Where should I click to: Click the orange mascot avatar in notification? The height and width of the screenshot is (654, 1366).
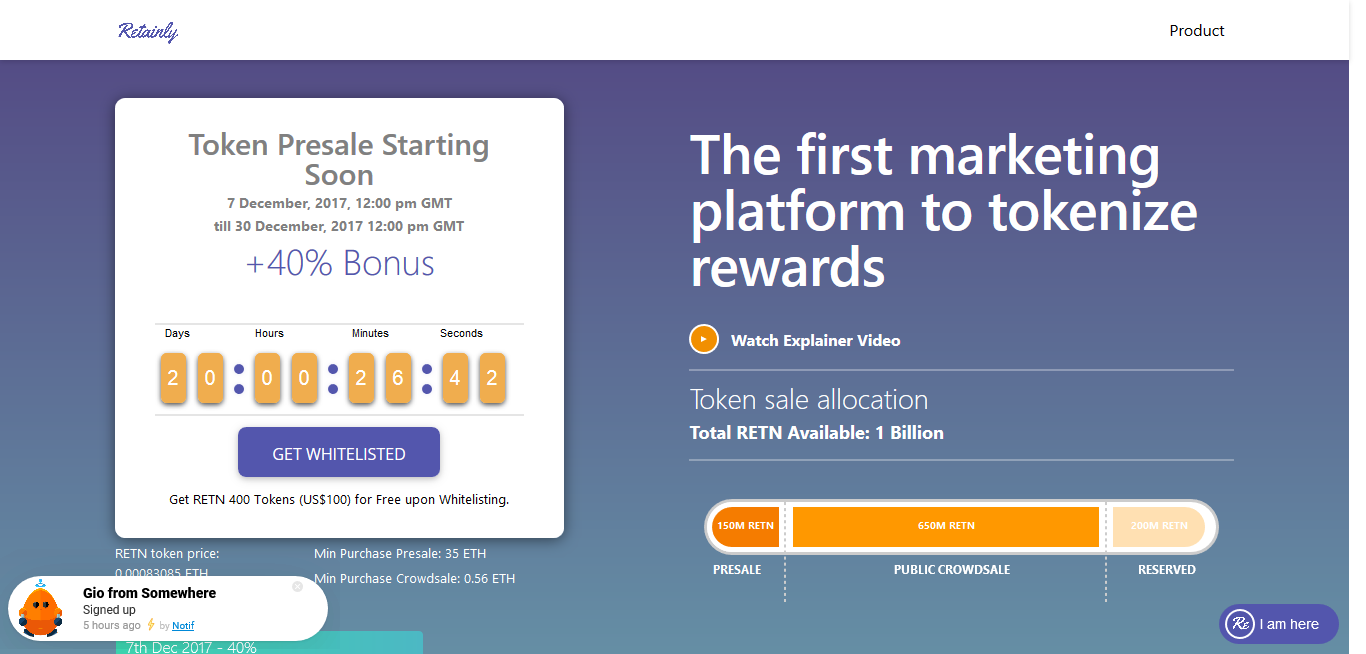[x=41, y=610]
